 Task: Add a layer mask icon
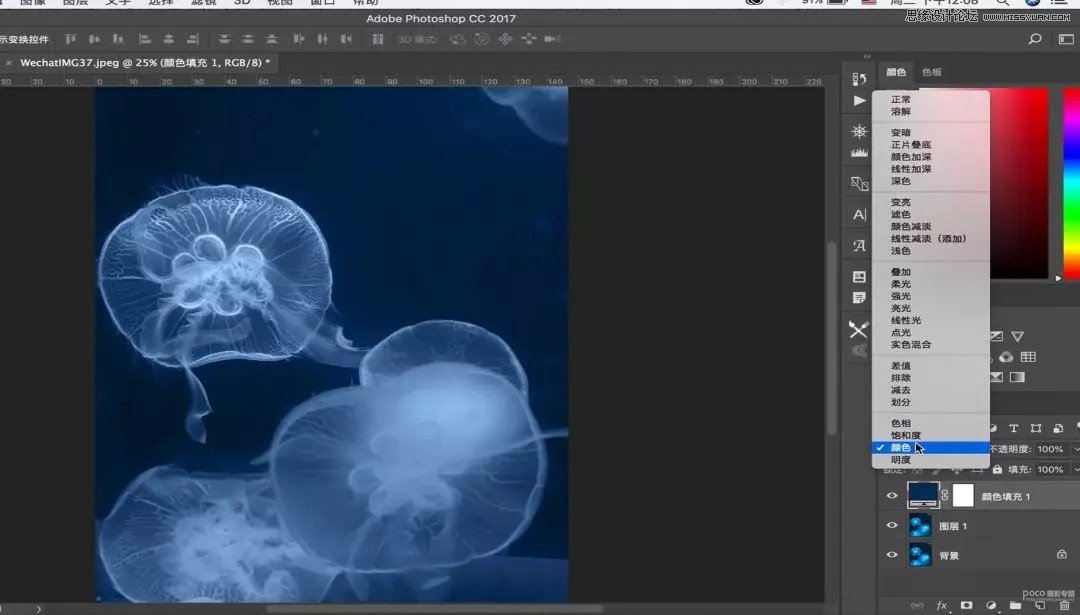[966, 605]
